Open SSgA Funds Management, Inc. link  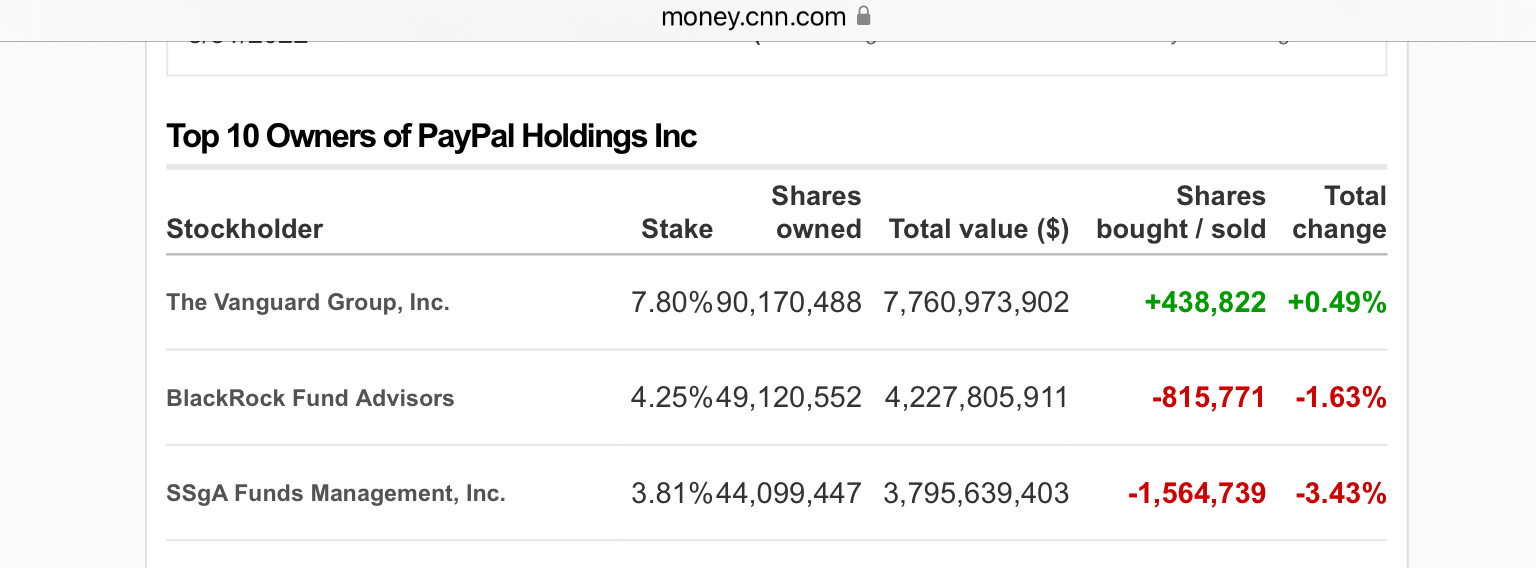tap(336, 493)
